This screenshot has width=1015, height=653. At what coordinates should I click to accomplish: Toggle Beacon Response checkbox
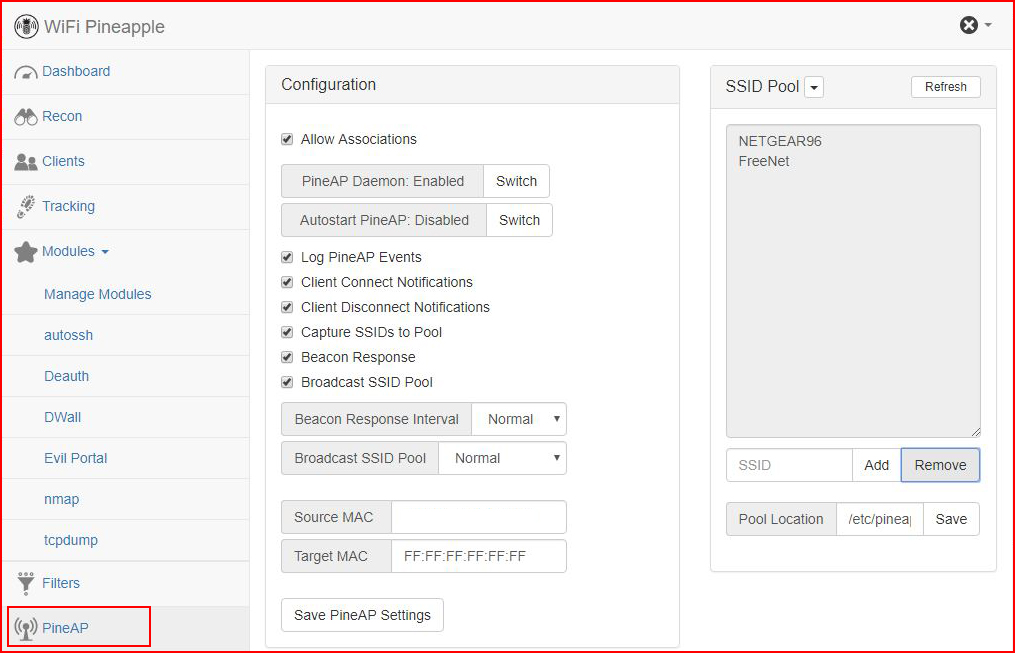pyautogui.click(x=287, y=357)
